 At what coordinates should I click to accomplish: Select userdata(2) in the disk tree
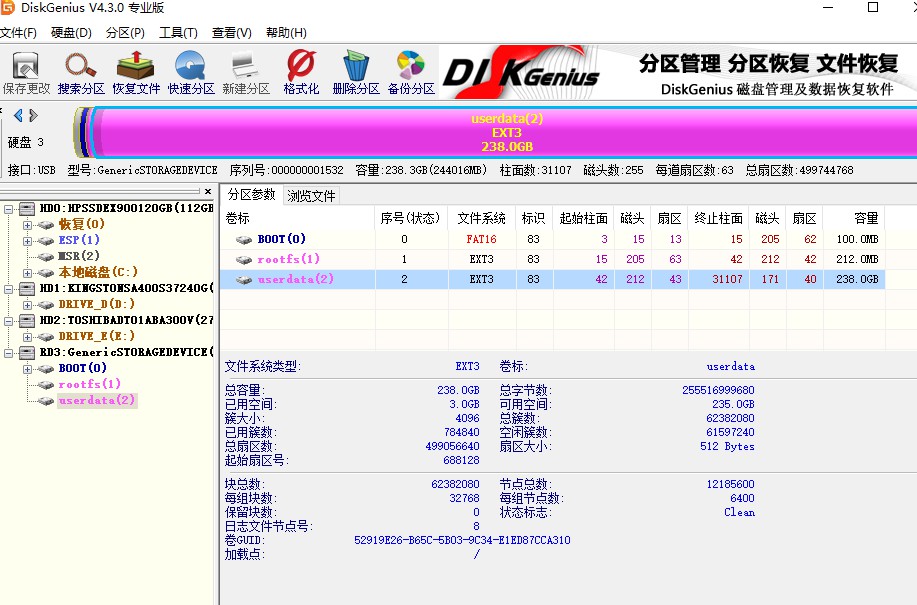coord(96,400)
